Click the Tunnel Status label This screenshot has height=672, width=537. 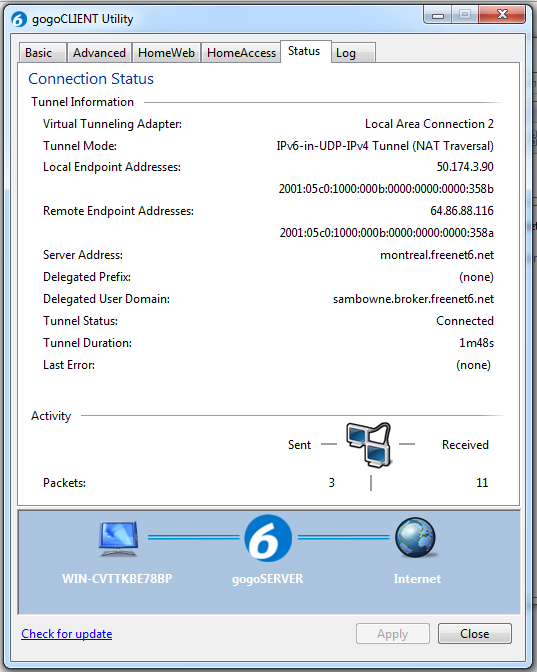tap(80, 321)
